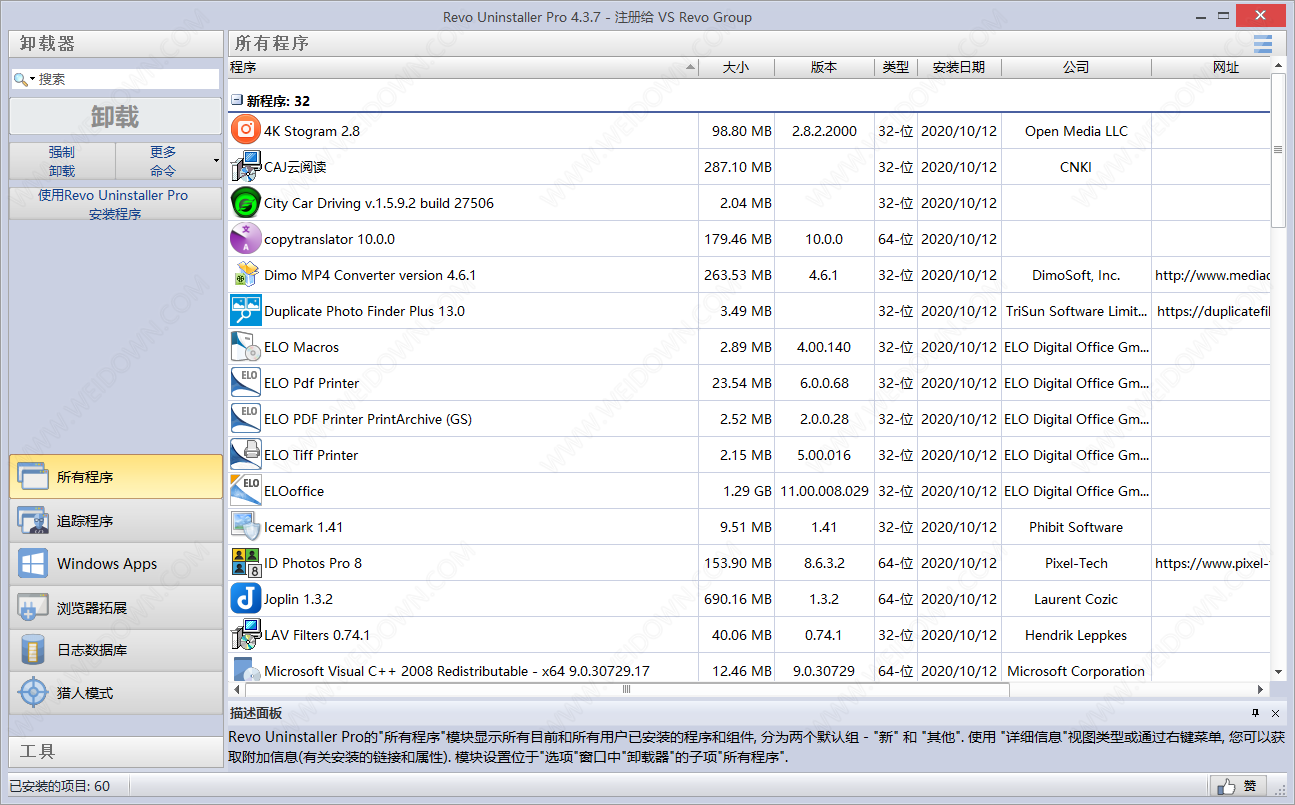Click the Joplin blue icon
This screenshot has width=1295, height=805.
245,598
